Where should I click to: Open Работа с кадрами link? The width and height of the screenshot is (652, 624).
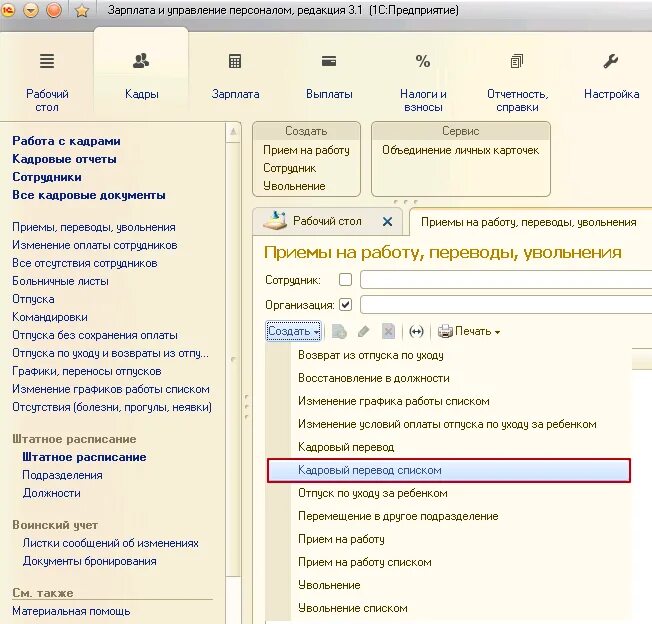pos(66,141)
